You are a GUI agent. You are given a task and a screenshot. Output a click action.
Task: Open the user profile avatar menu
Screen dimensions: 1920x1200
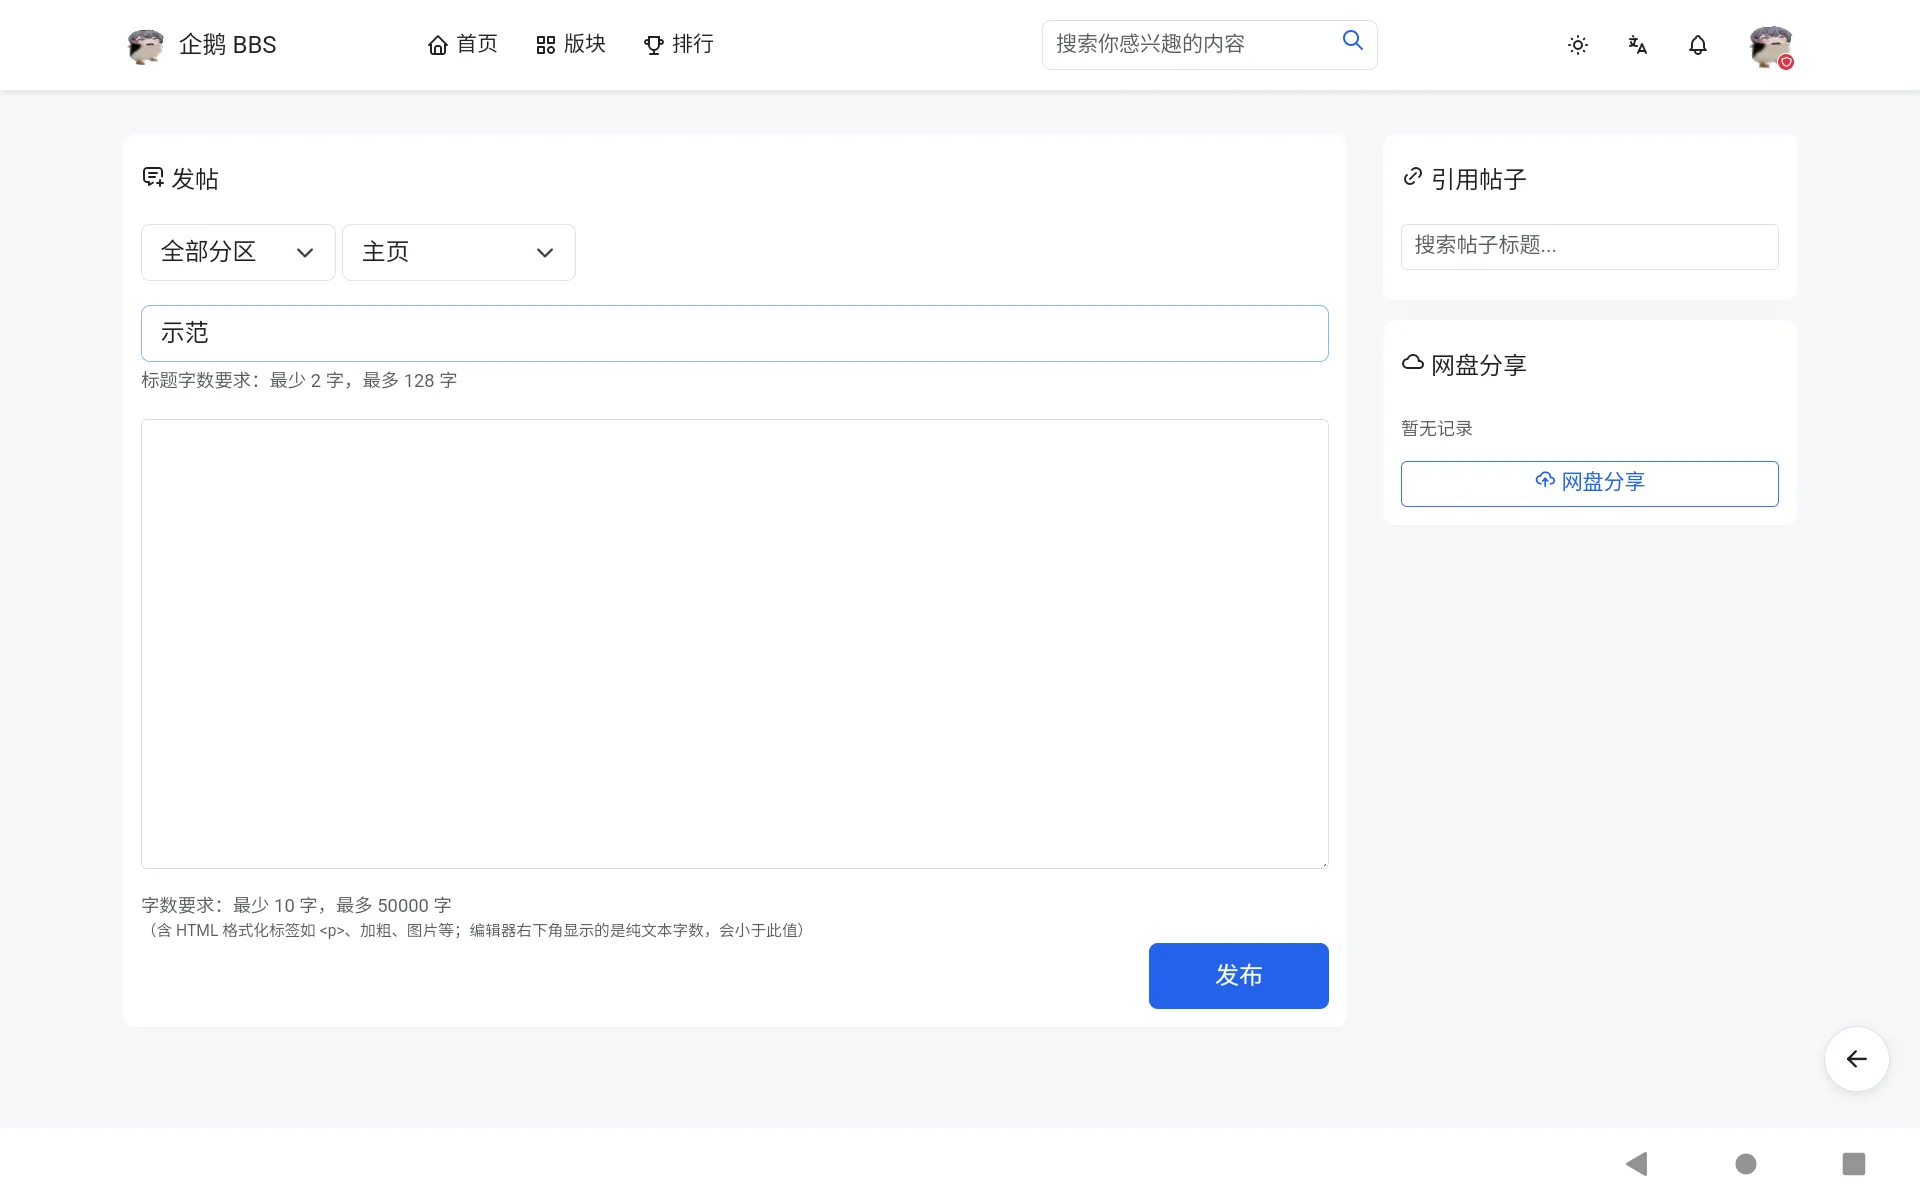point(1770,46)
